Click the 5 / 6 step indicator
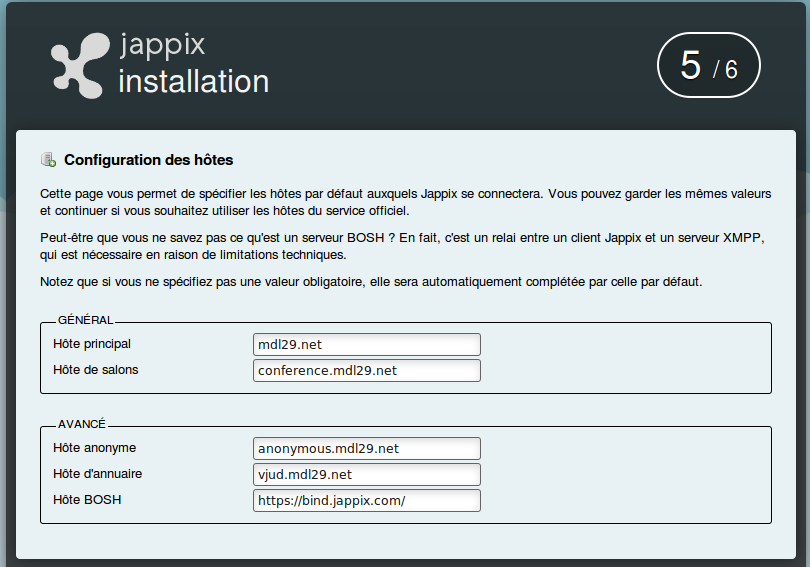Viewport: 810px width, 567px height. 708,66
